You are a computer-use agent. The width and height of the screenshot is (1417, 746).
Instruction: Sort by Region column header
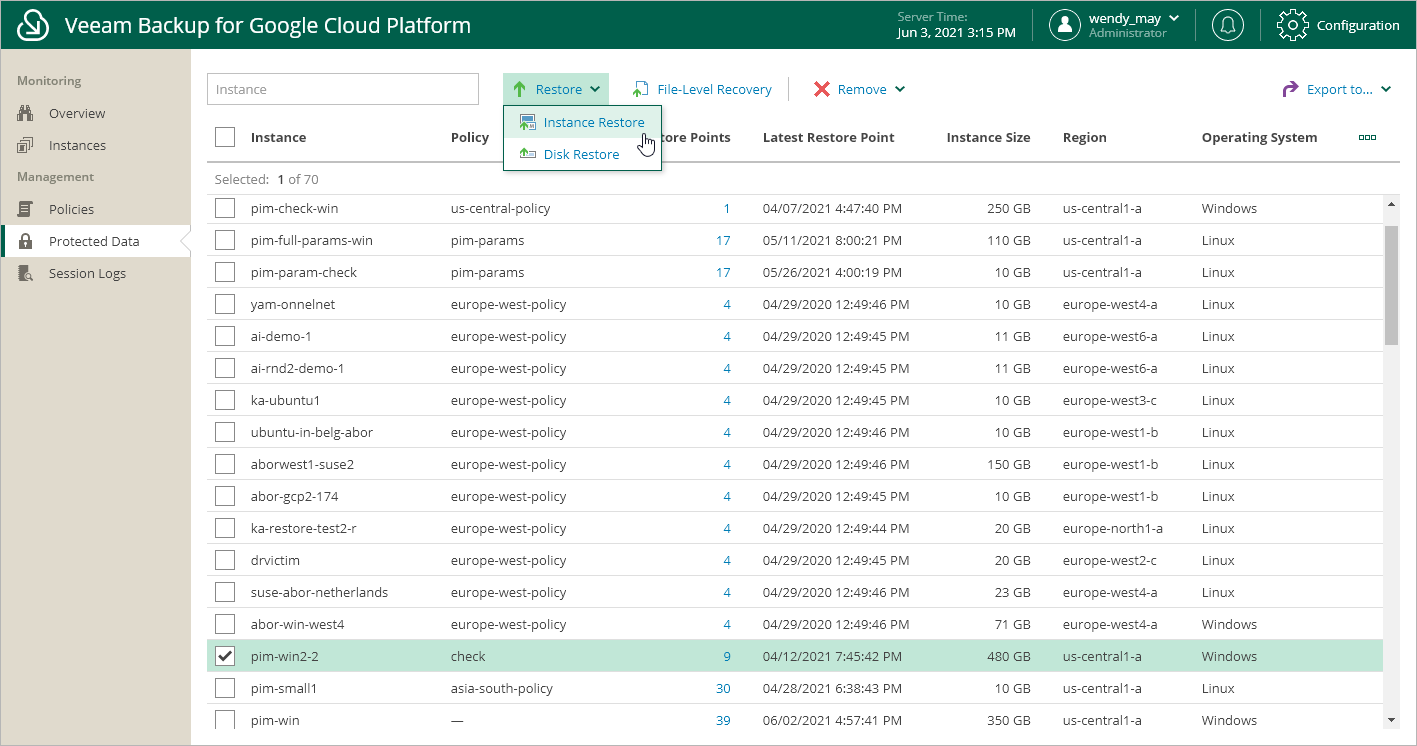tap(1084, 137)
